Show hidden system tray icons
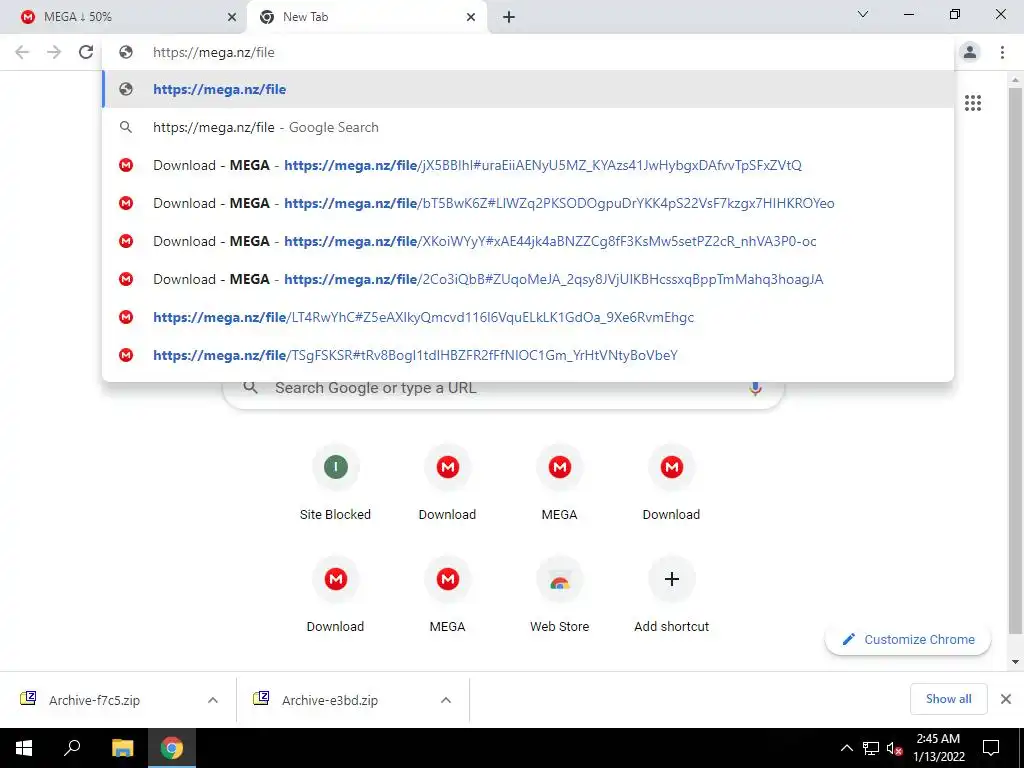The height and width of the screenshot is (768, 1024). tap(846, 748)
